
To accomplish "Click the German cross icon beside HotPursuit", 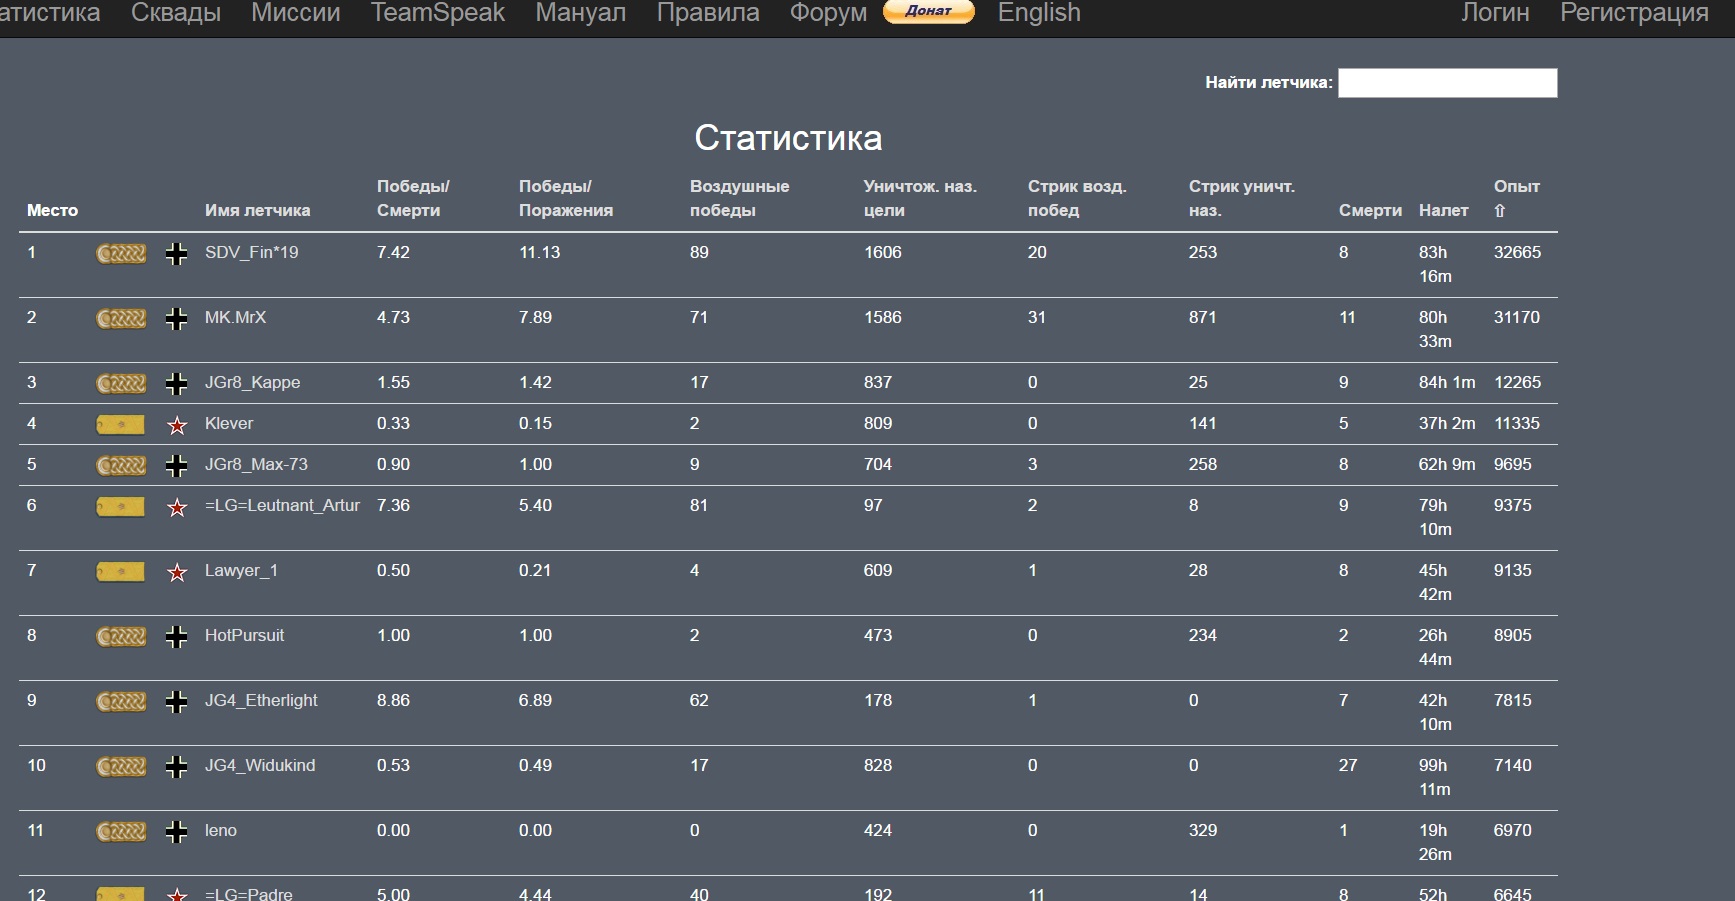I will (176, 637).
